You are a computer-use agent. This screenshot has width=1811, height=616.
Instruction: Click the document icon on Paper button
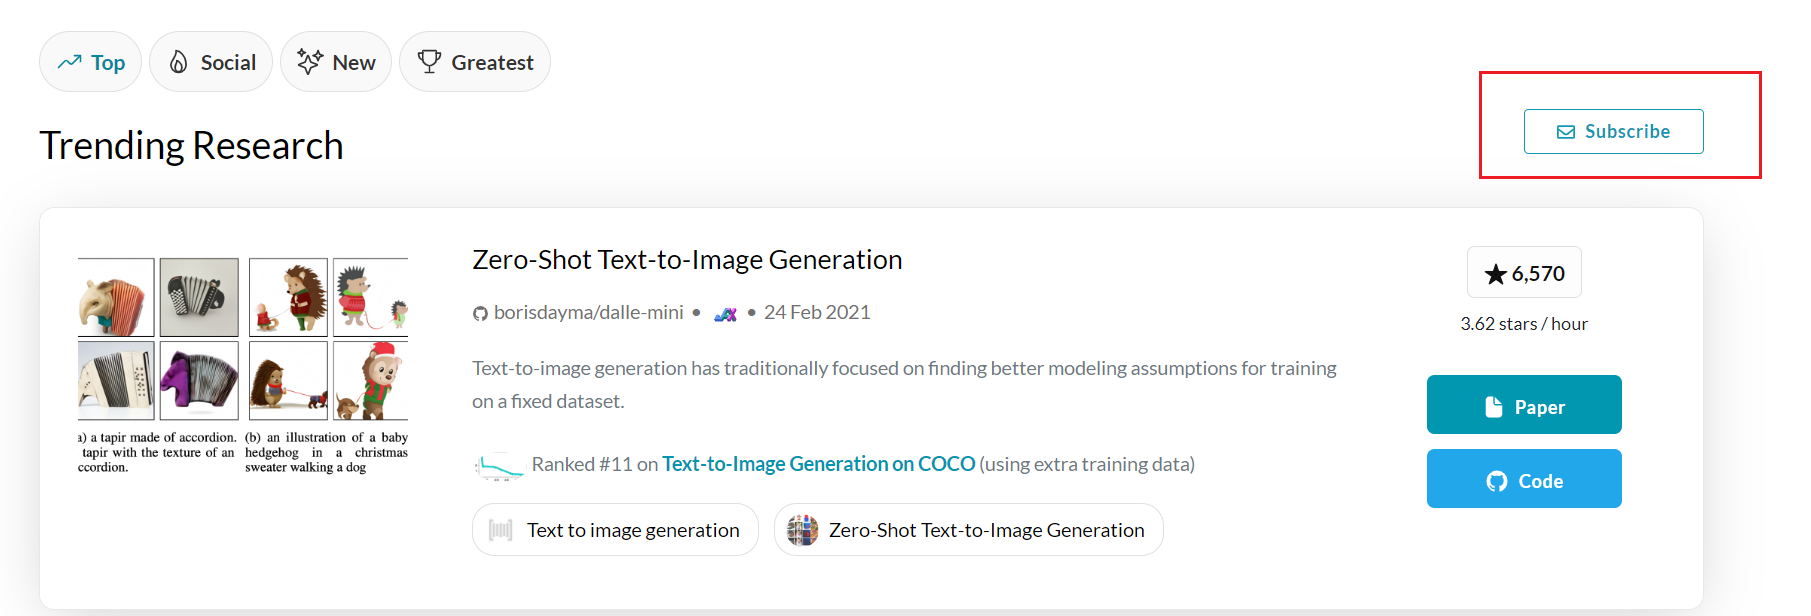coord(1494,407)
